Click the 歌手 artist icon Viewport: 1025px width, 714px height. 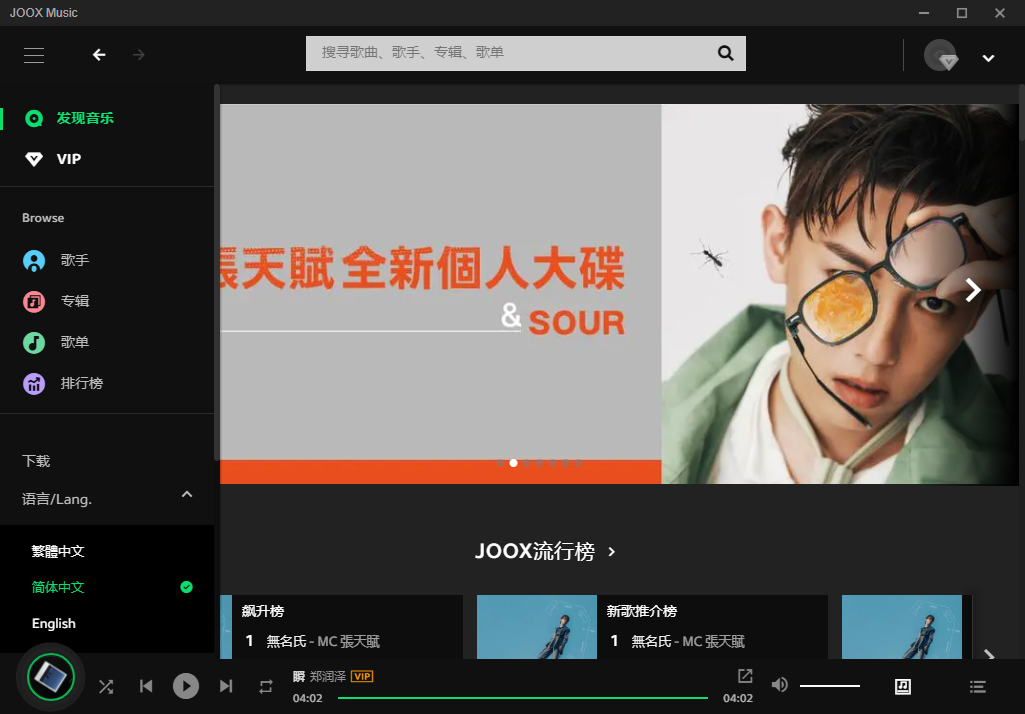[x=34, y=260]
